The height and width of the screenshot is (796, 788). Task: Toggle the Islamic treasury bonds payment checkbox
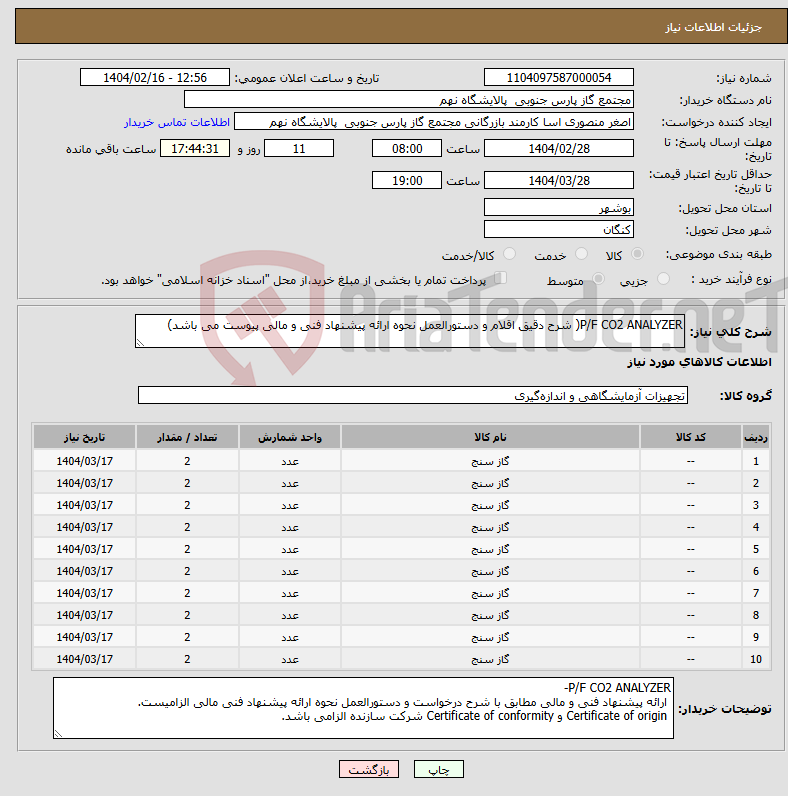pyautogui.click(x=501, y=278)
